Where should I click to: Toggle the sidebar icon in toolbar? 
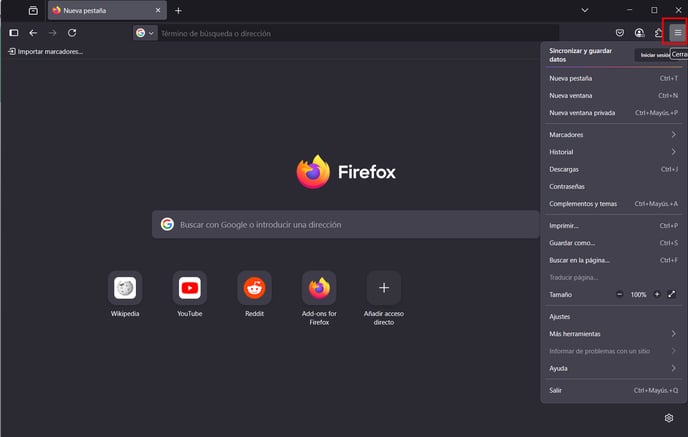tap(14, 33)
